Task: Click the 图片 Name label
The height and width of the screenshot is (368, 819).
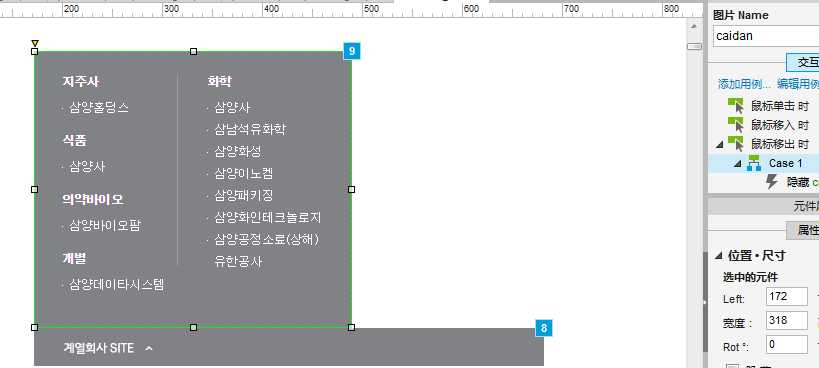Action: coord(741,15)
